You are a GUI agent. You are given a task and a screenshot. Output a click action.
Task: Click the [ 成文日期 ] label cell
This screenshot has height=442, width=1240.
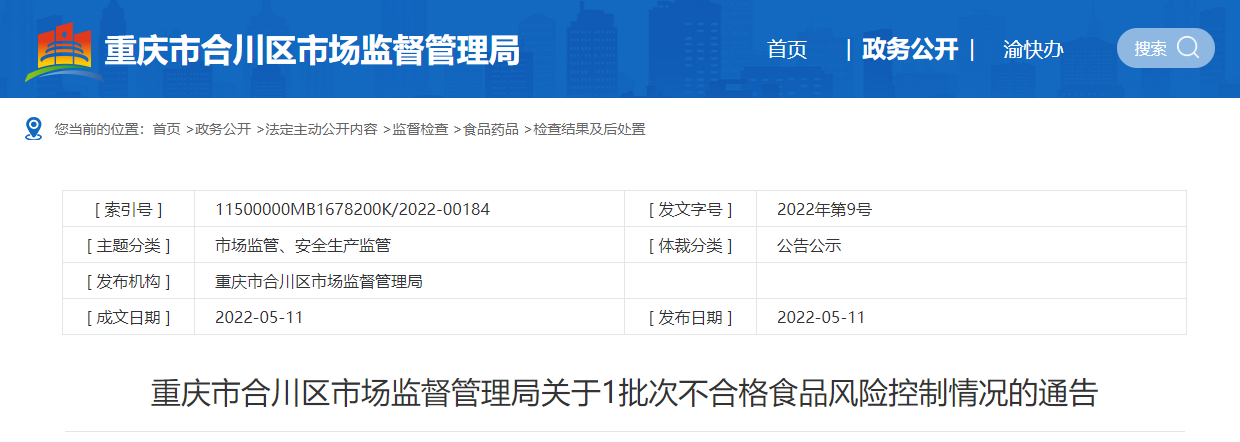click(x=128, y=317)
